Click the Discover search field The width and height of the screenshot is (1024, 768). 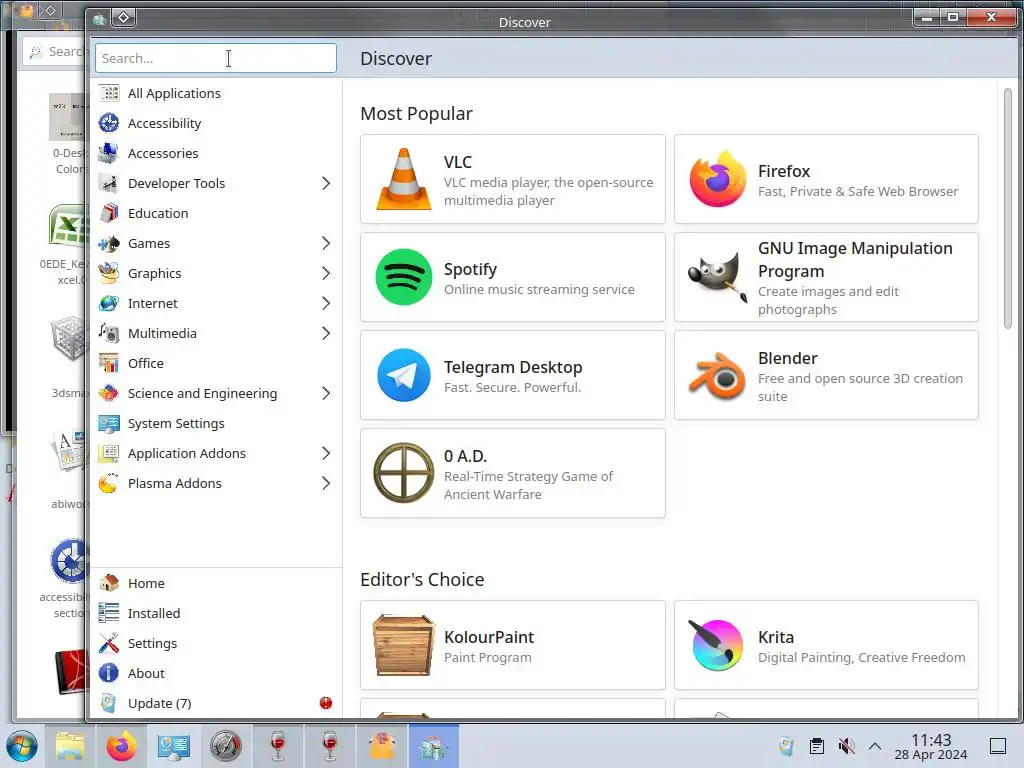[x=216, y=58]
